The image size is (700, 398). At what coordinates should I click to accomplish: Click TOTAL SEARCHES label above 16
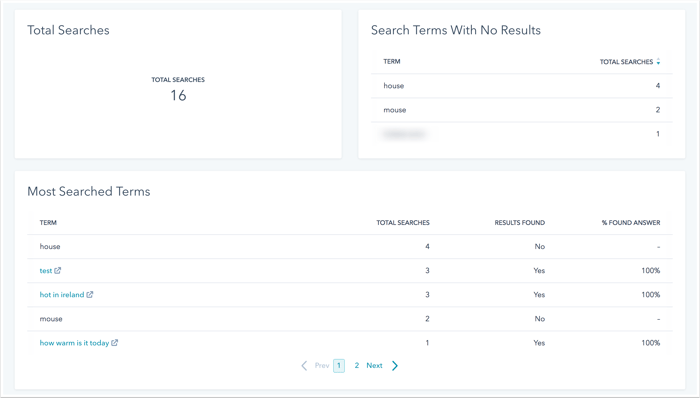coord(178,79)
